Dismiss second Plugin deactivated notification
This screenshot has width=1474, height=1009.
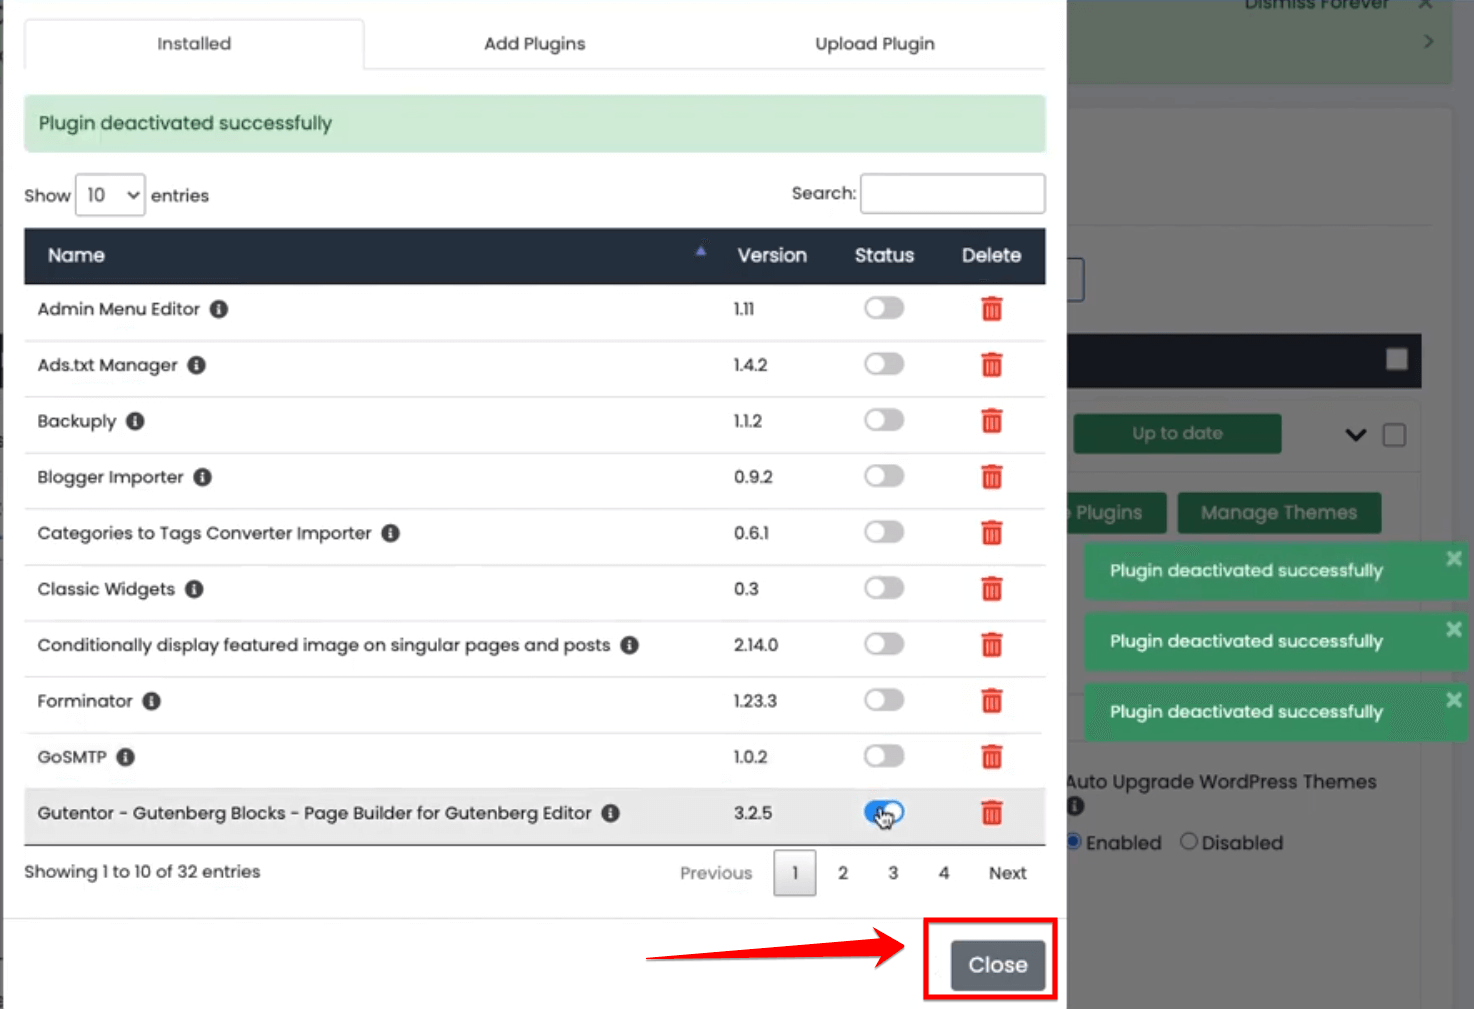tap(1454, 629)
